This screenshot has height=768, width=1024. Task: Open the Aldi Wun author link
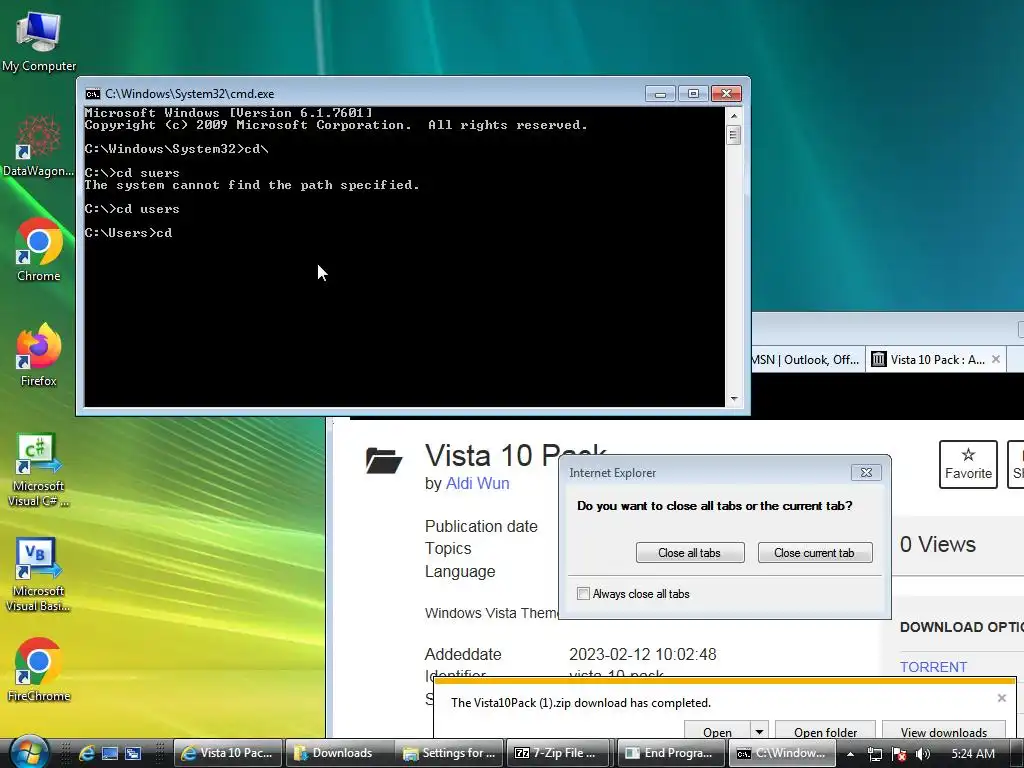coord(477,483)
